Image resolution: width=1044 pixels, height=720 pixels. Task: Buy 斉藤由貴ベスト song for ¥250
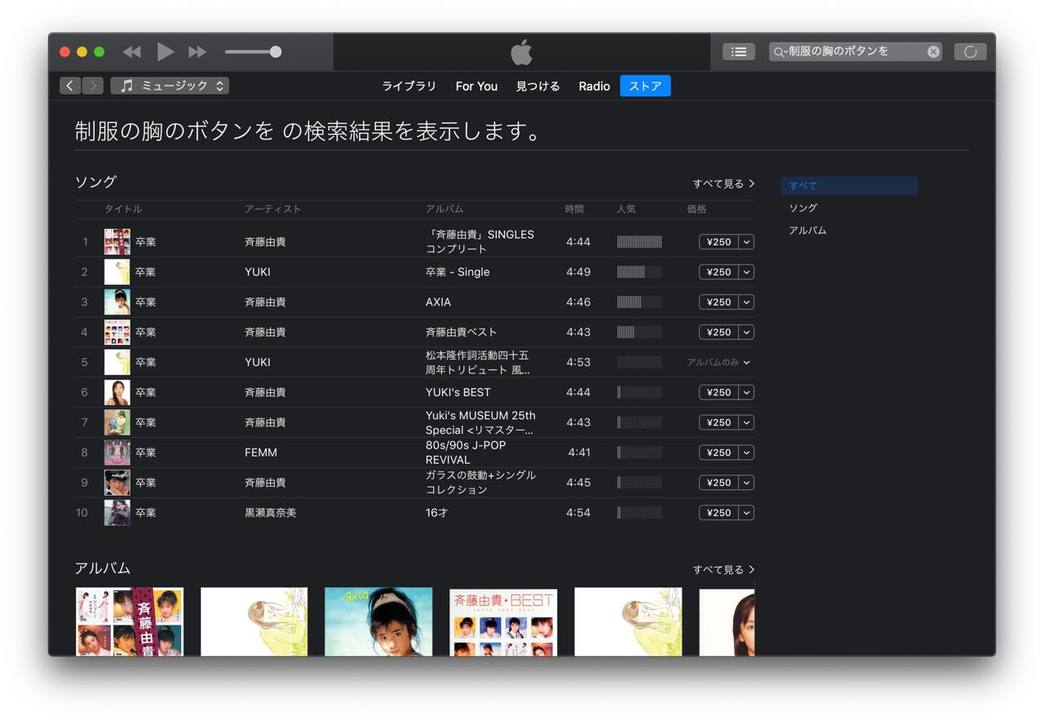(x=718, y=332)
